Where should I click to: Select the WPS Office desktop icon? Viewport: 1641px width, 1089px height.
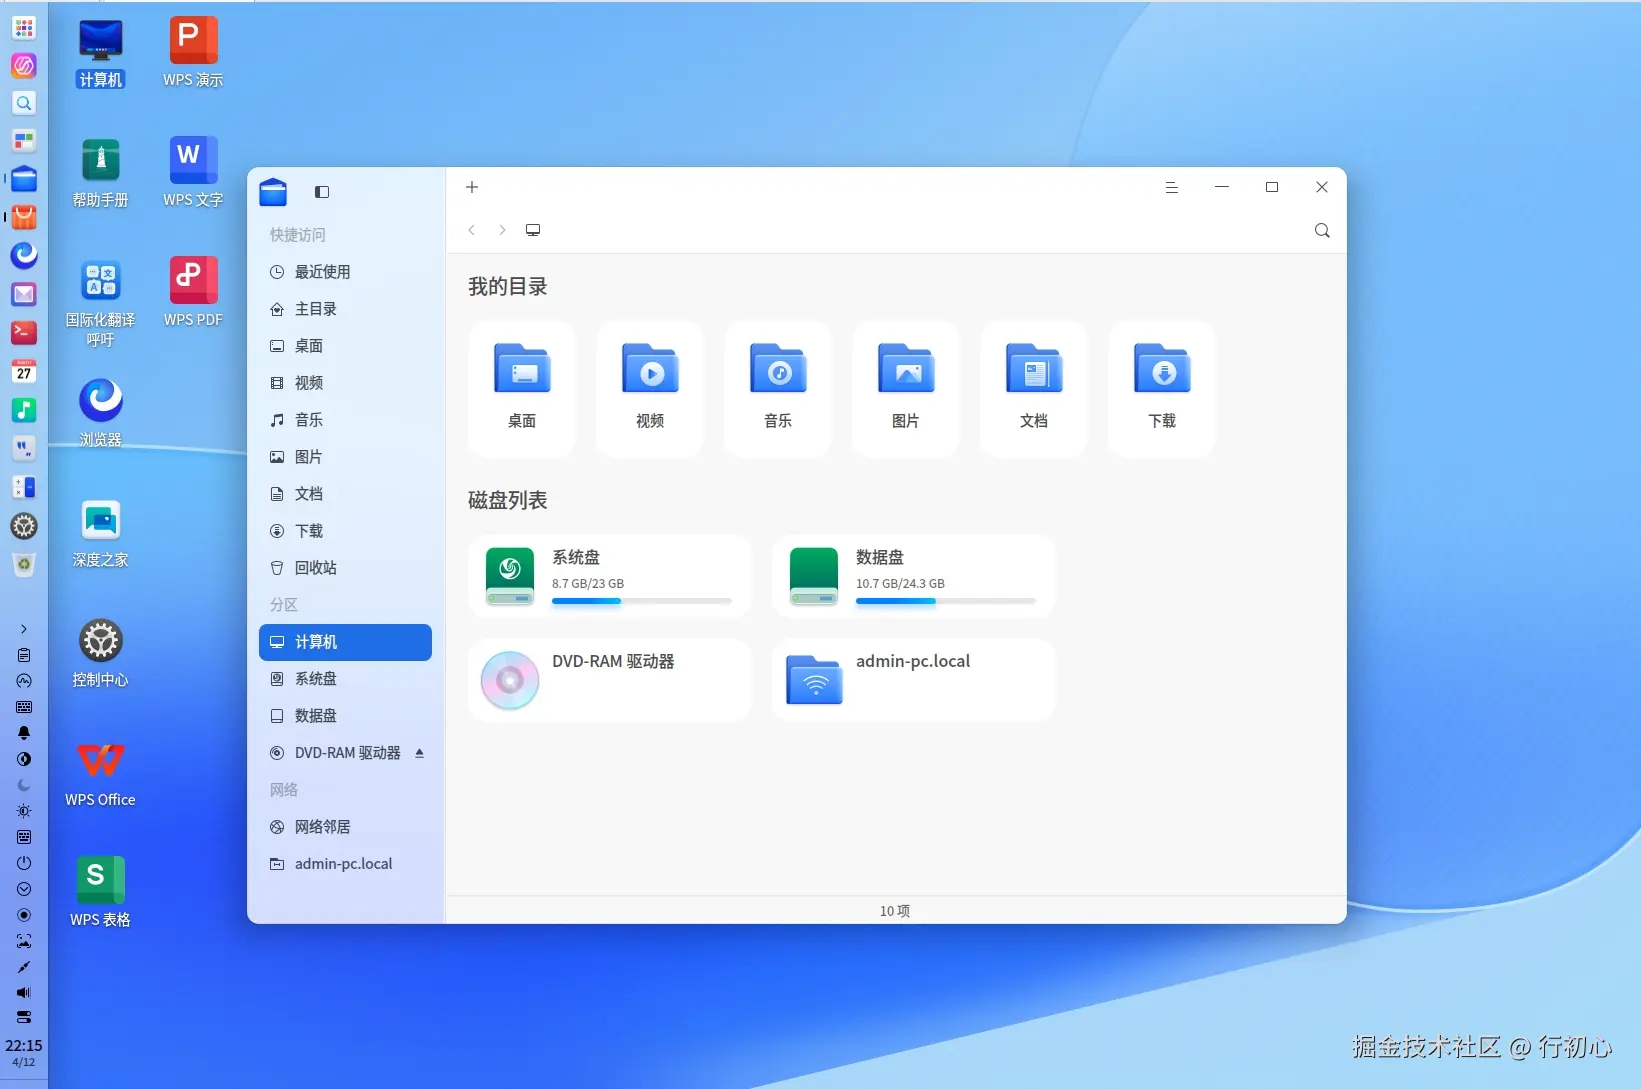pos(101,774)
